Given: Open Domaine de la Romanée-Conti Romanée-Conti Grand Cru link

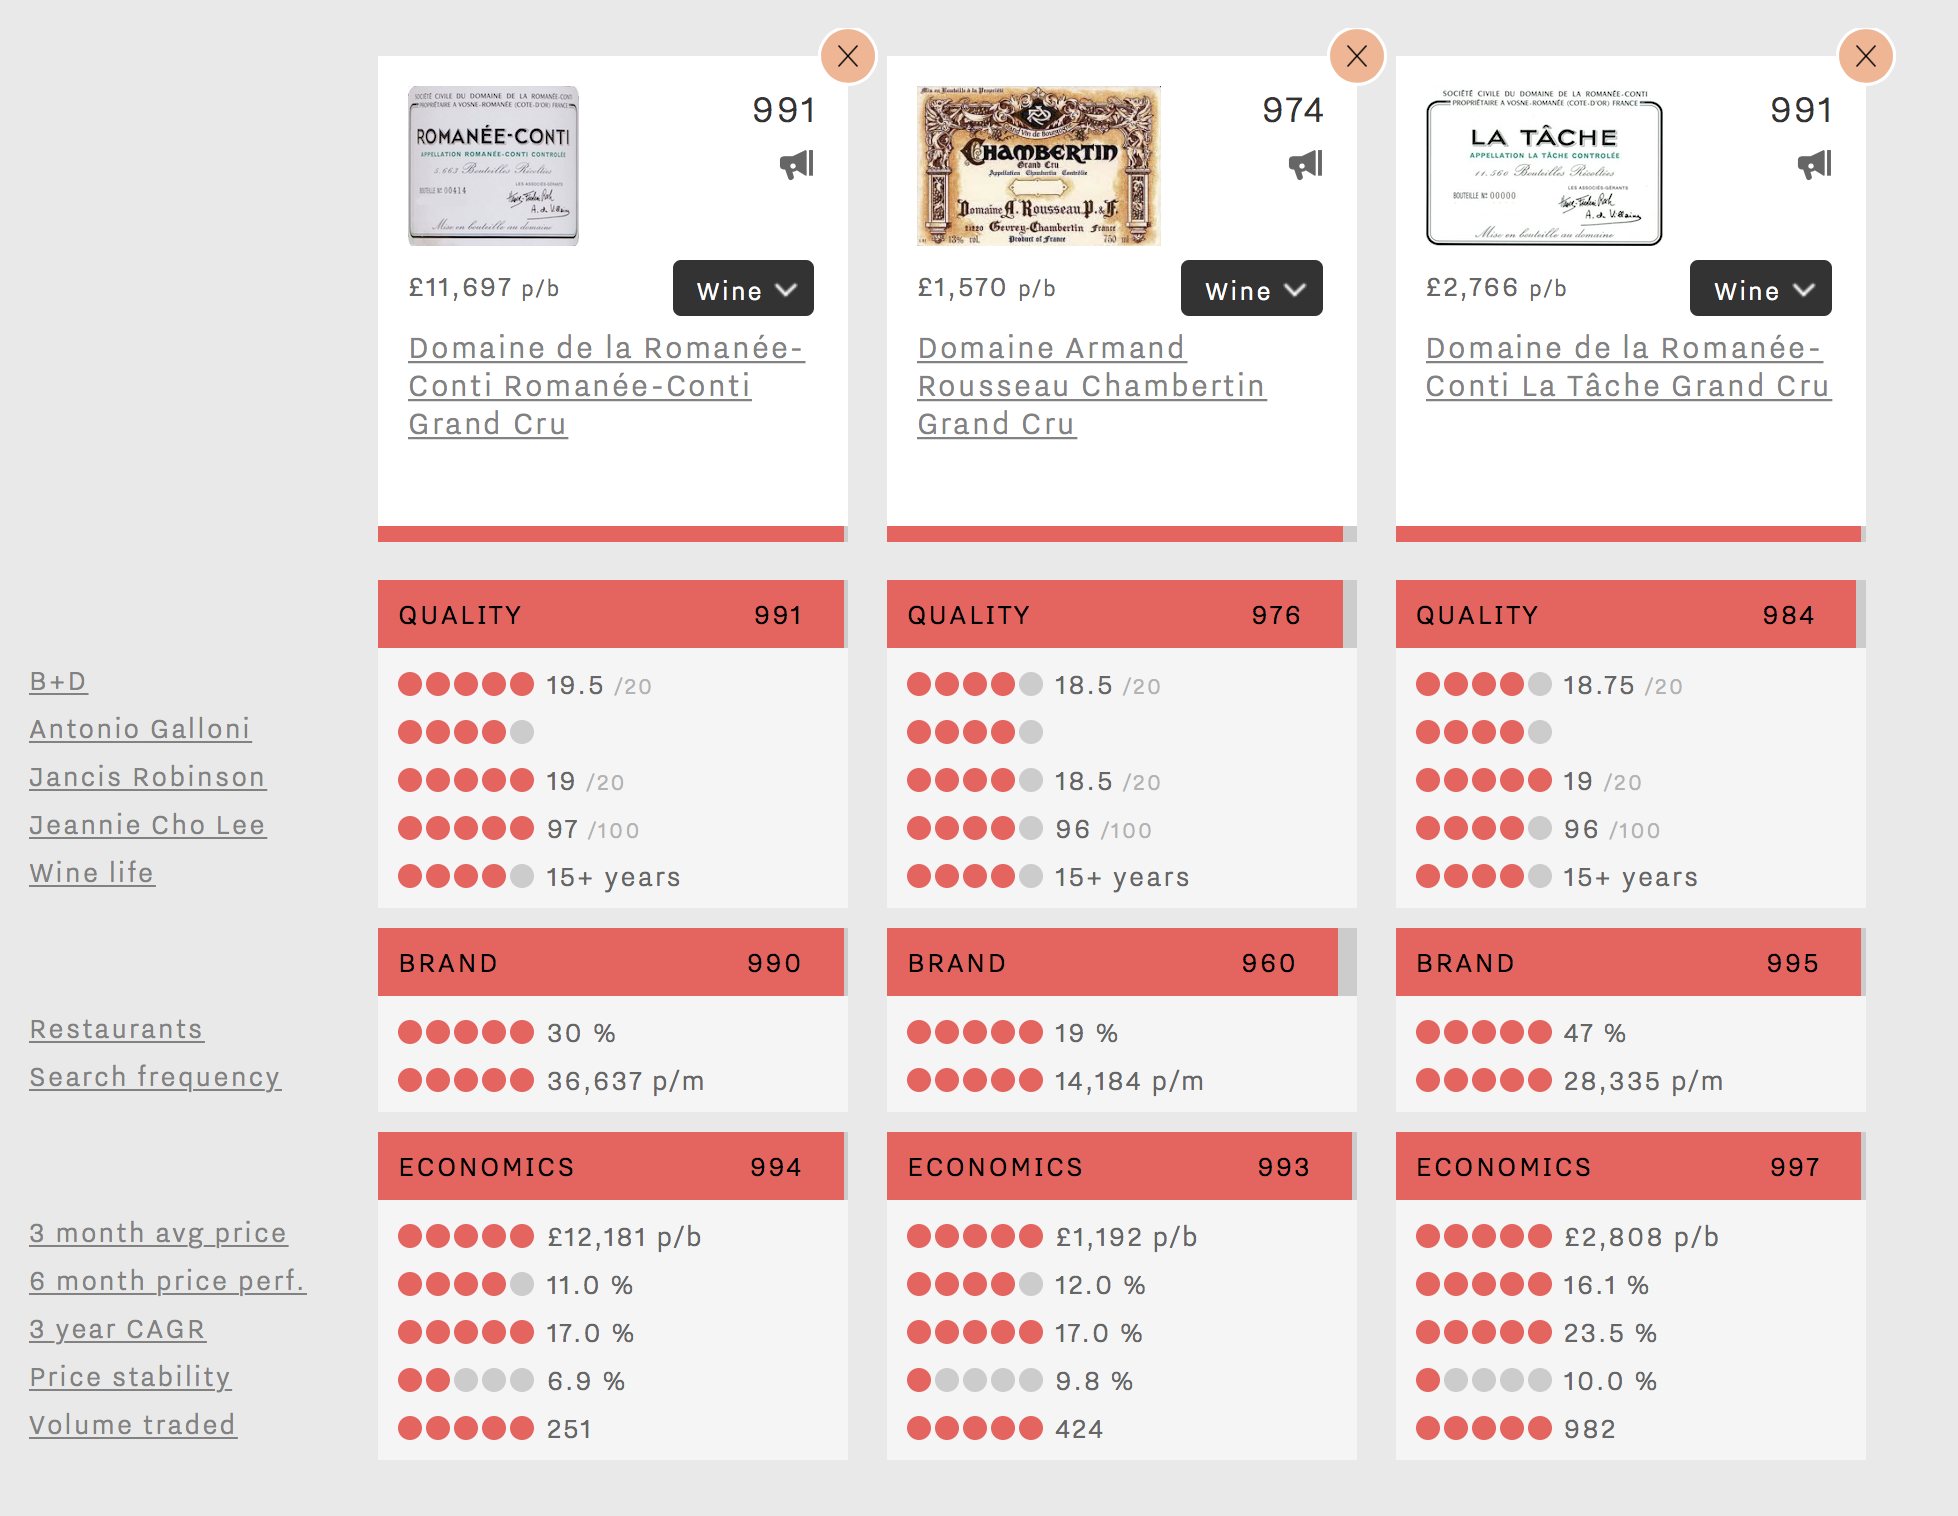Looking at the screenshot, I should click(x=606, y=386).
